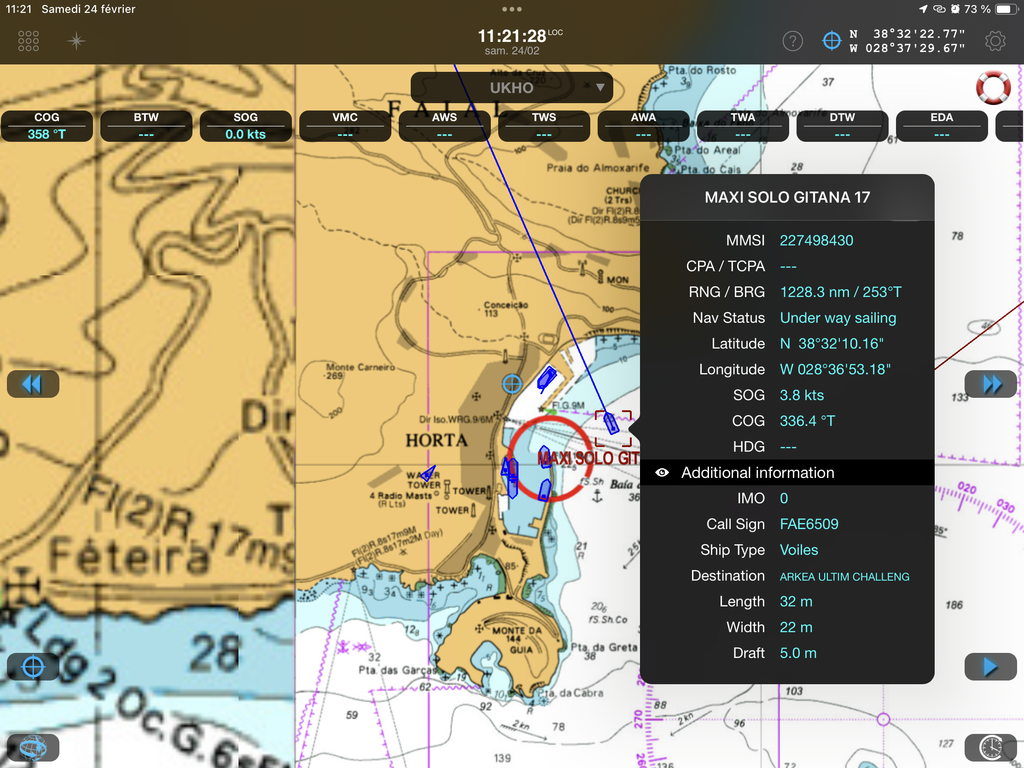Viewport: 1024px width, 768px height.
Task: Select the DTW data field
Action: coord(842,126)
